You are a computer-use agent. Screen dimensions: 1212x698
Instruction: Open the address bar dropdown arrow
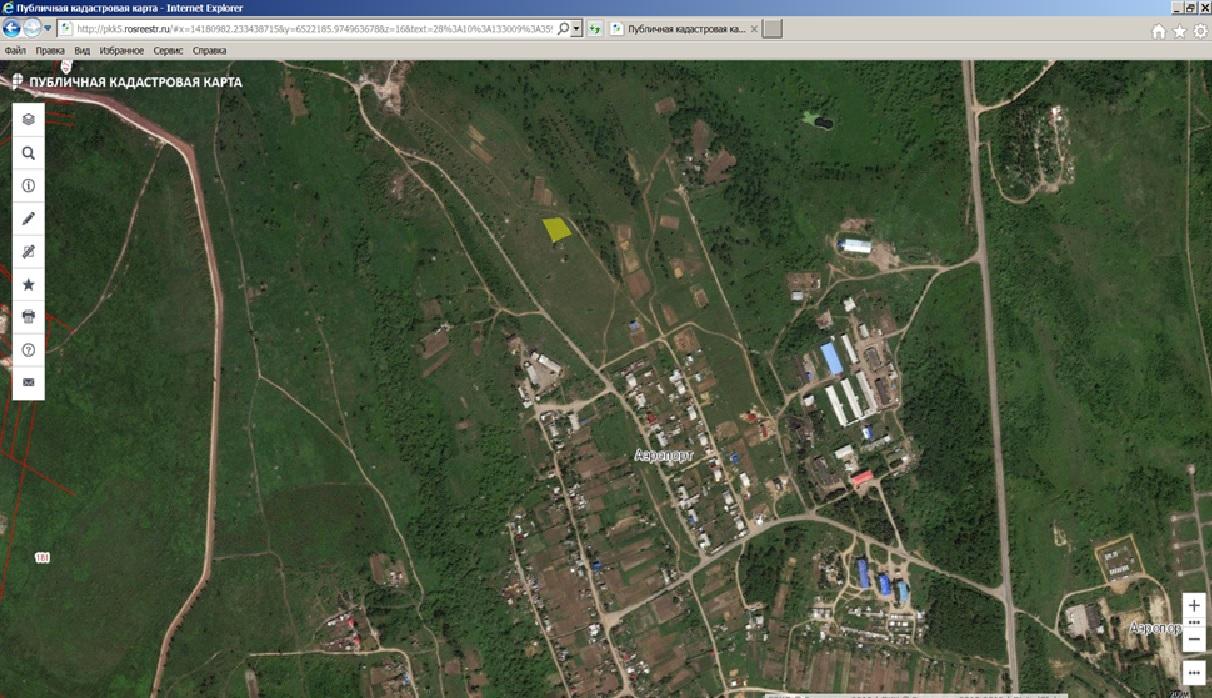(x=576, y=29)
